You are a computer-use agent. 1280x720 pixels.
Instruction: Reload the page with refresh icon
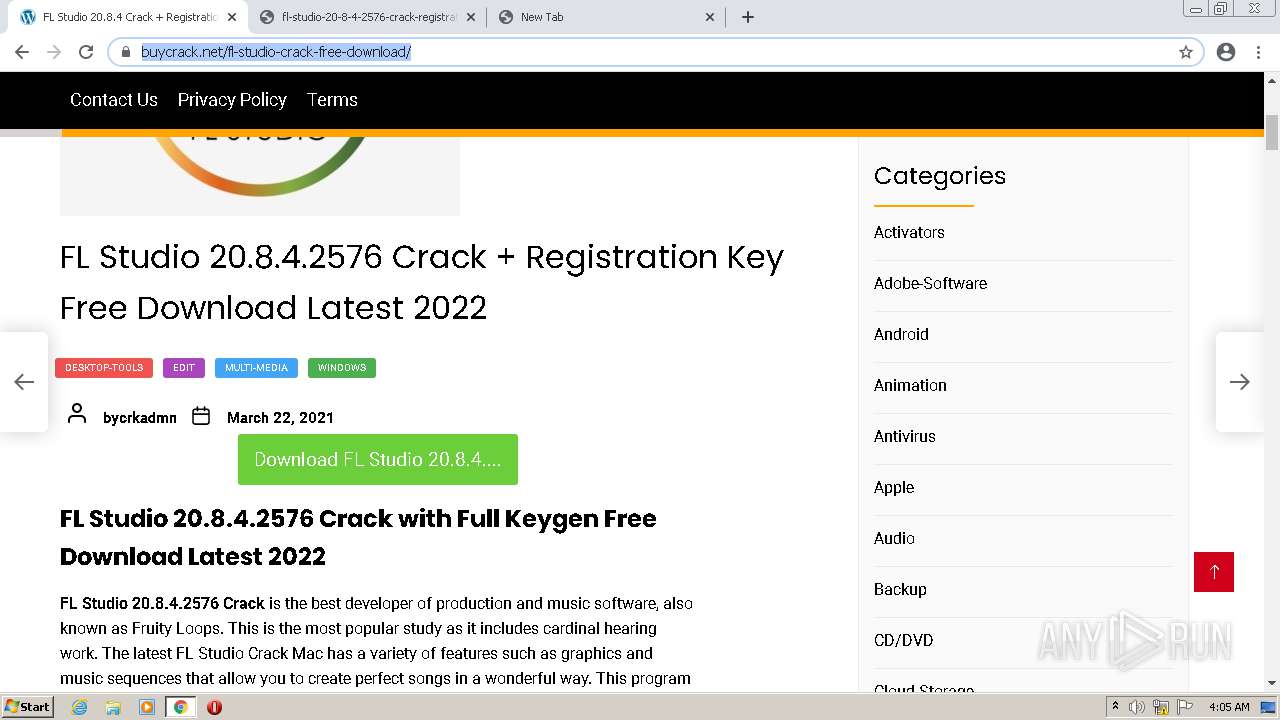click(x=86, y=52)
